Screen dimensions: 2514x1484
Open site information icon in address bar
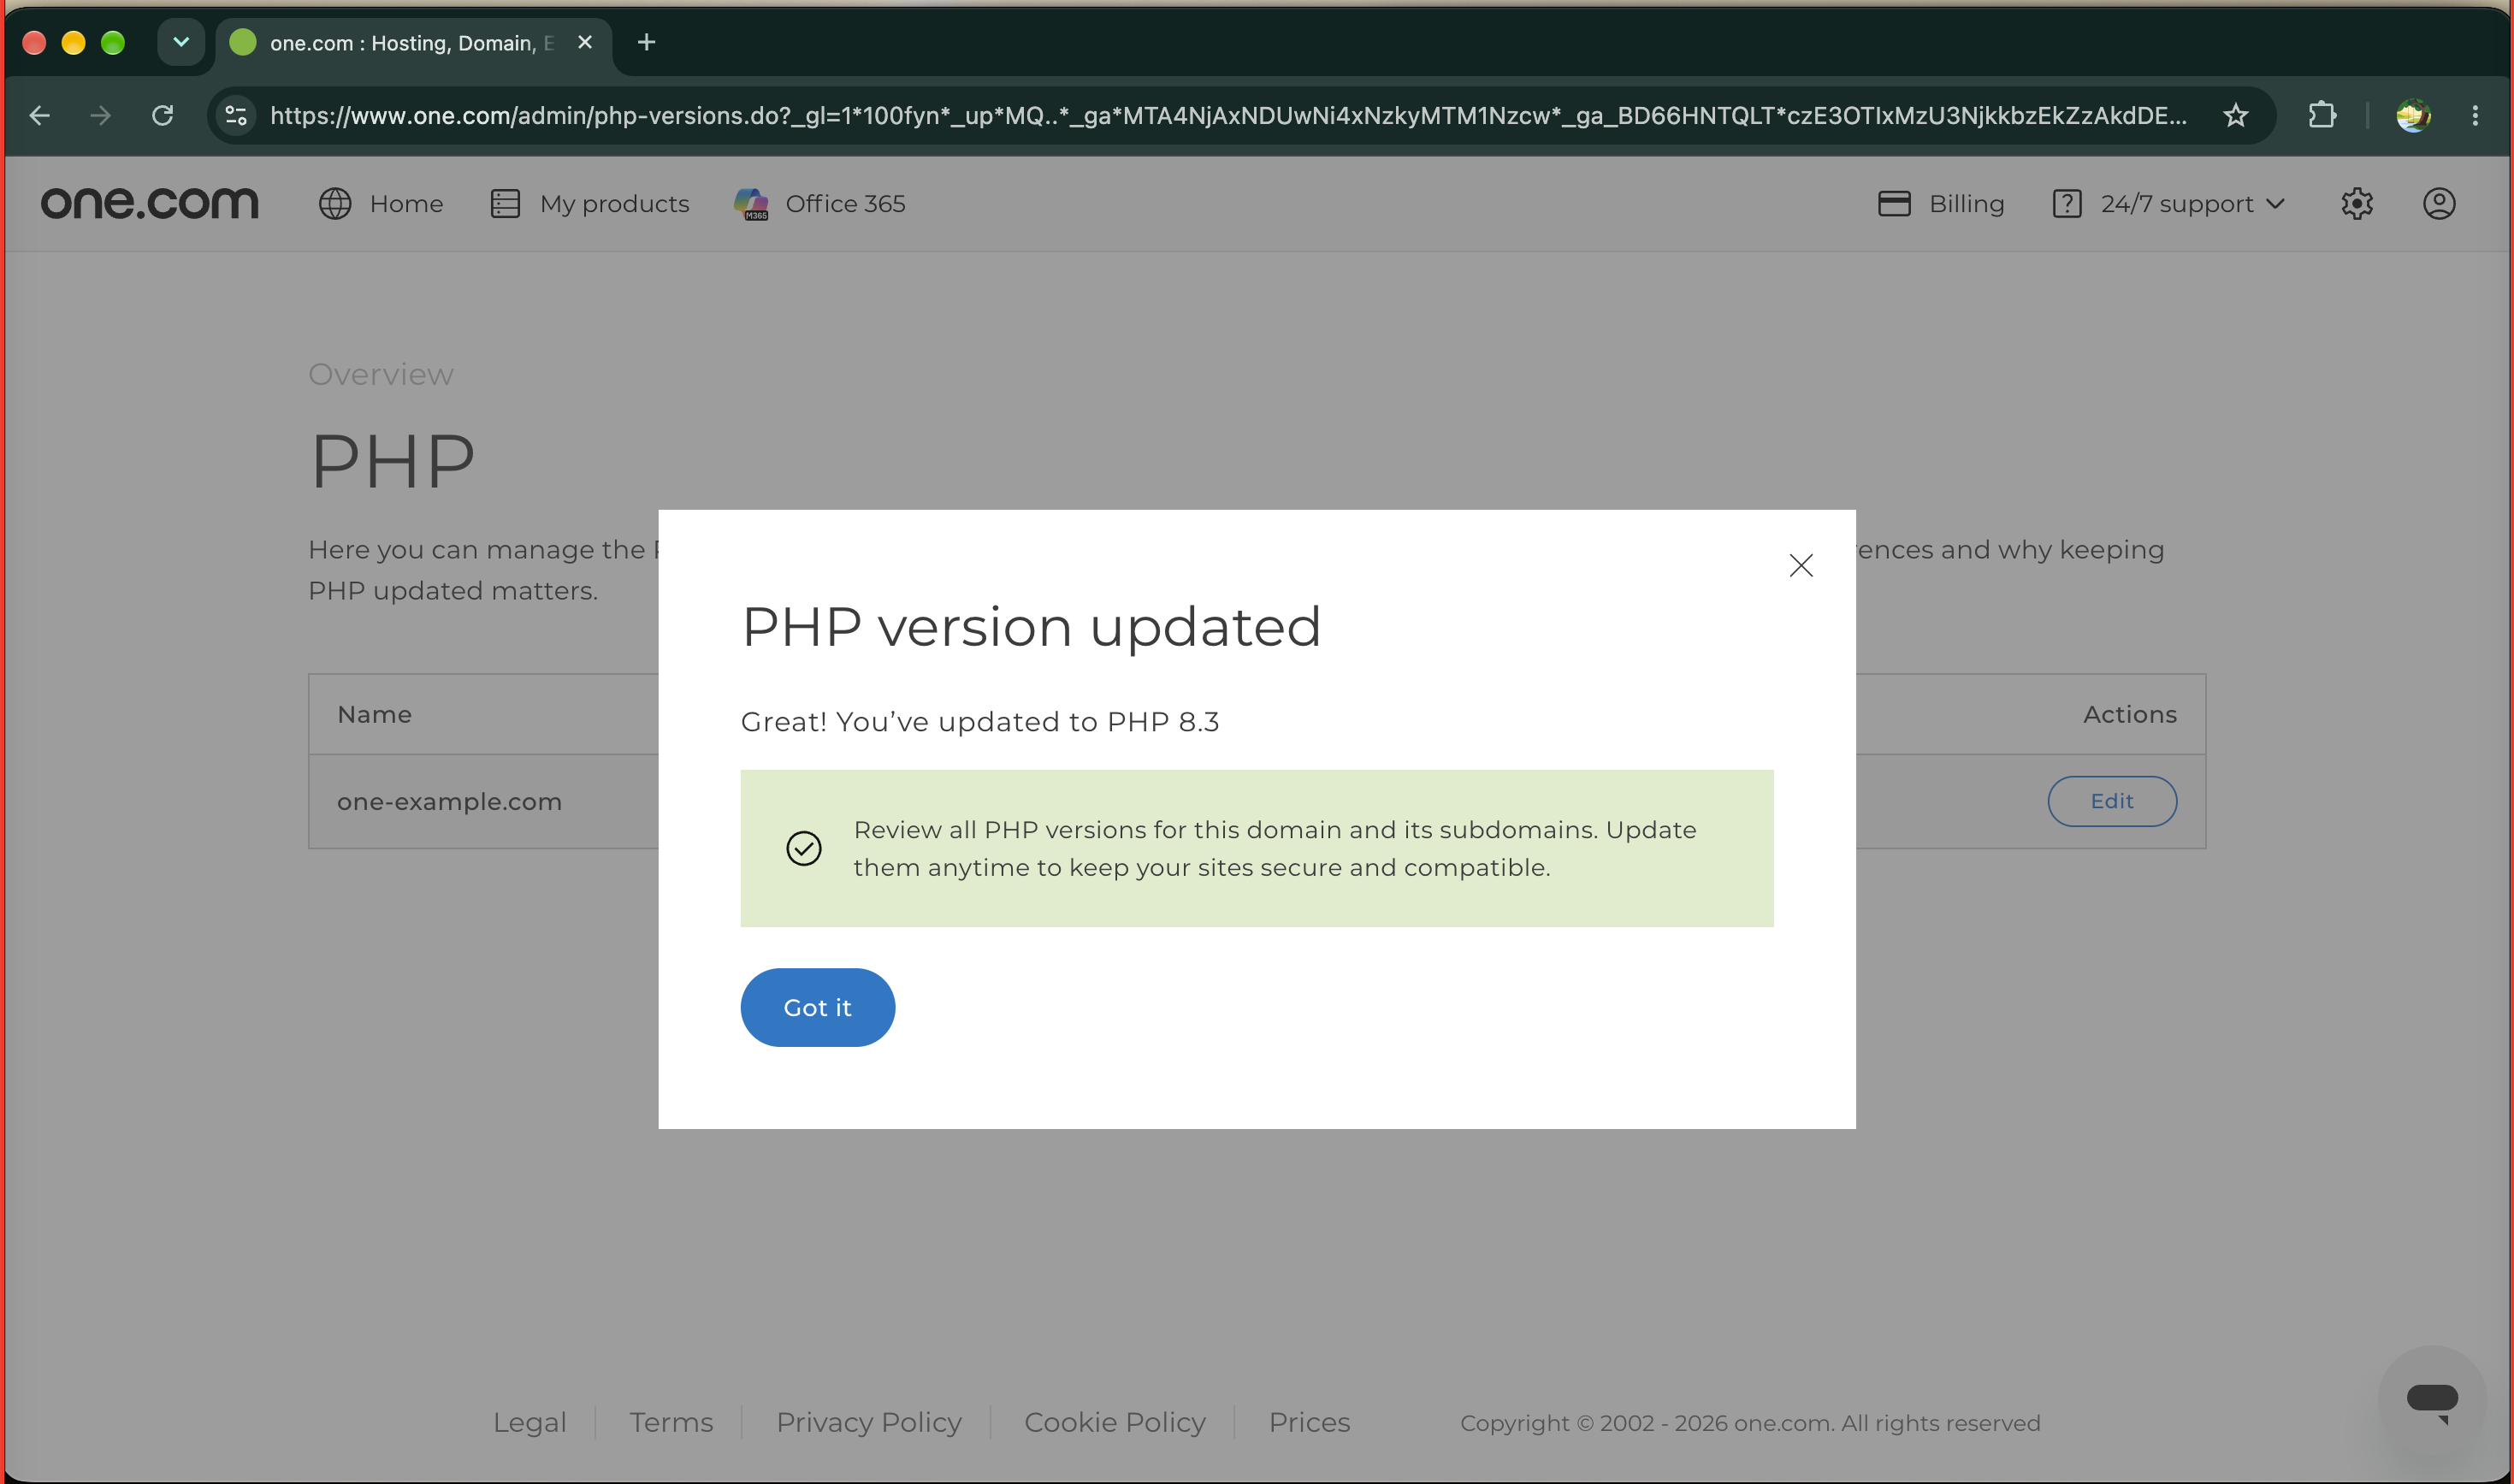click(236, 116)
